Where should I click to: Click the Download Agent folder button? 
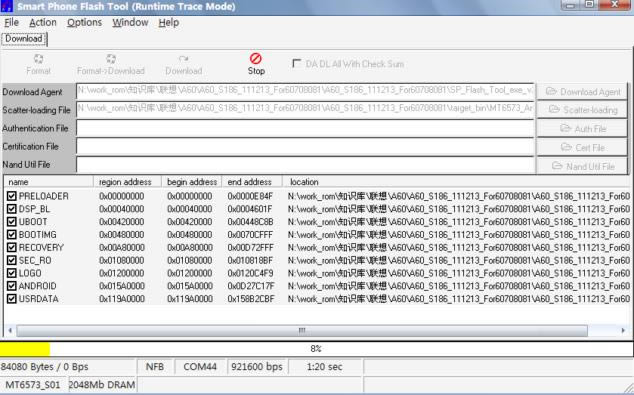[582, 92]
